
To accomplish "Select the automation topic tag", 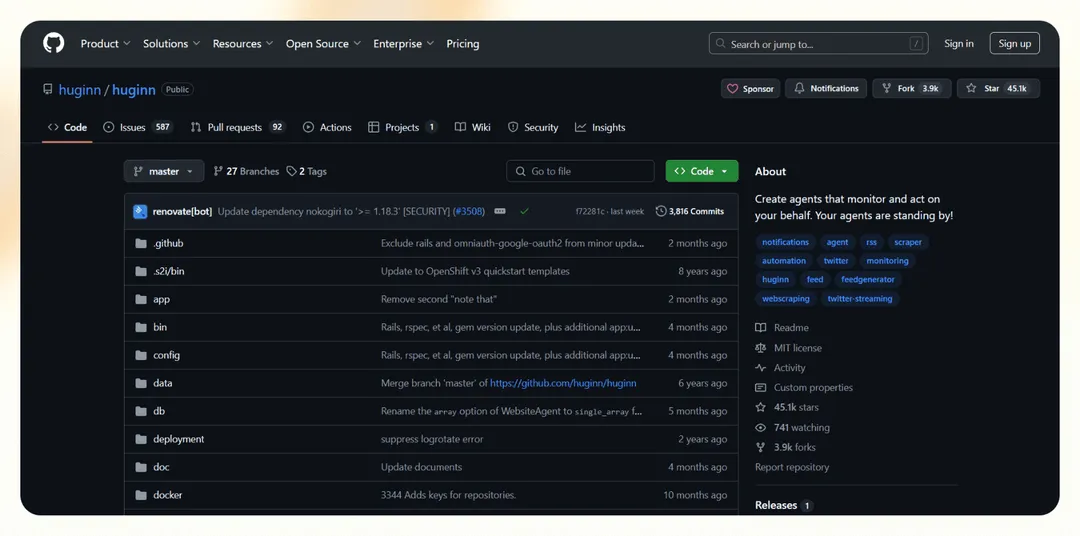I will [784, 261].
